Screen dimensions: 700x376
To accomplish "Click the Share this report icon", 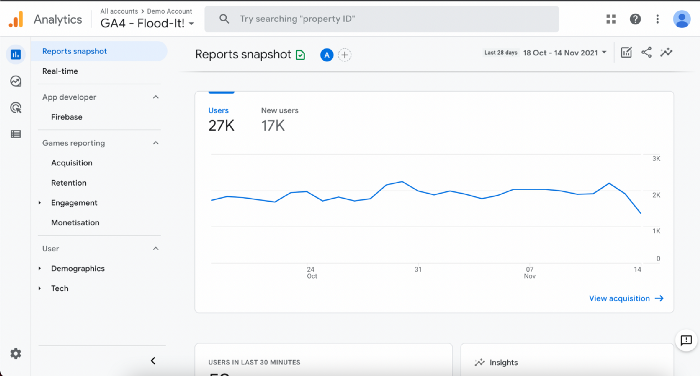I will pyautogui.click(x=646, y=52).
